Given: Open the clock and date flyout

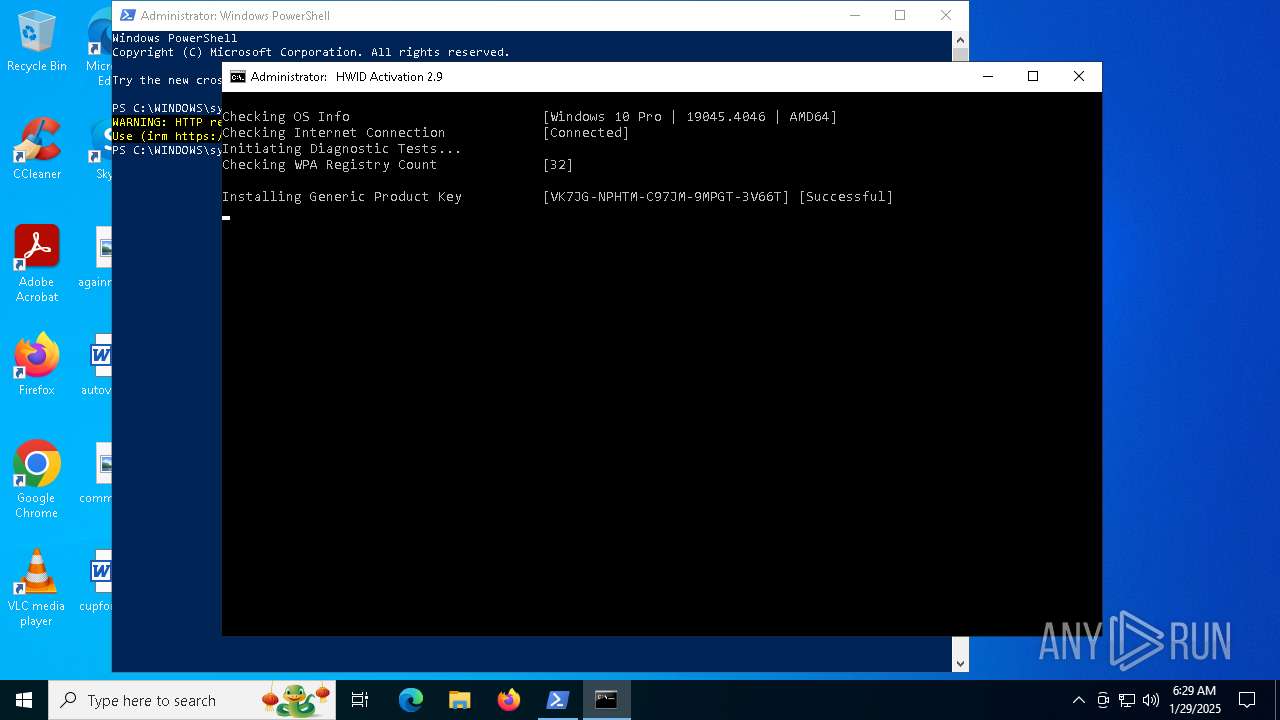Looking at the screenshot, I should click(1194, 700).
